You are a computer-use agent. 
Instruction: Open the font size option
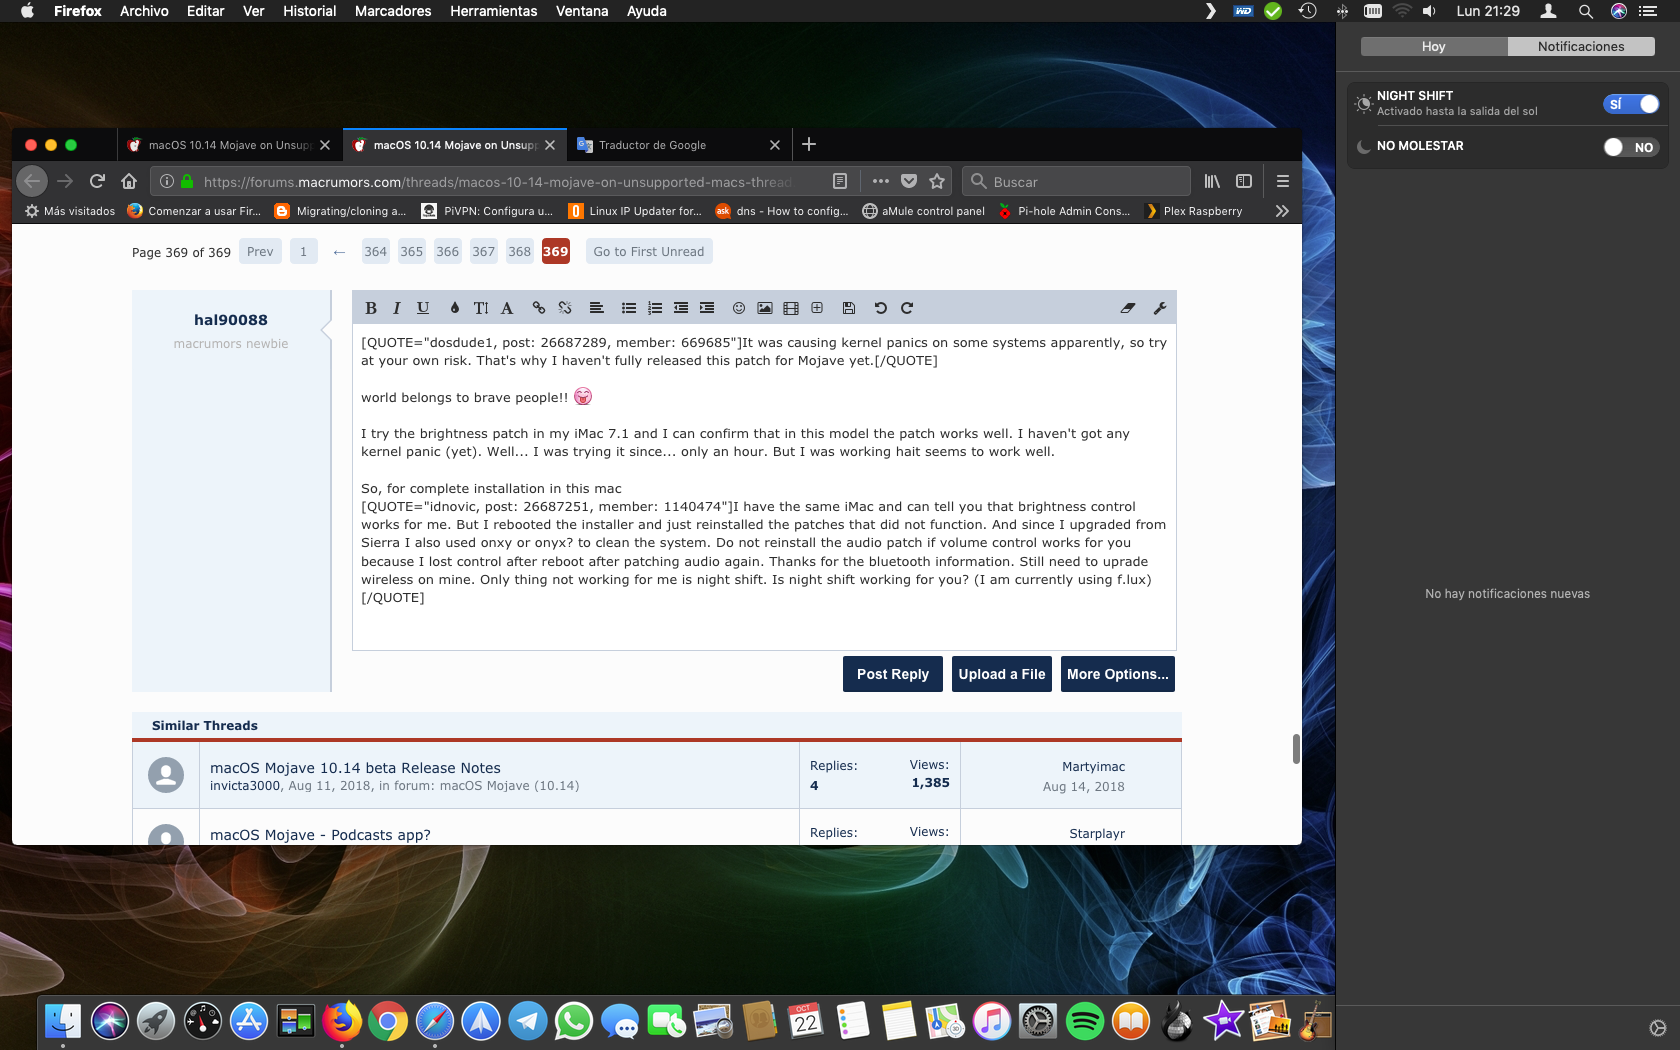(481, 308)
